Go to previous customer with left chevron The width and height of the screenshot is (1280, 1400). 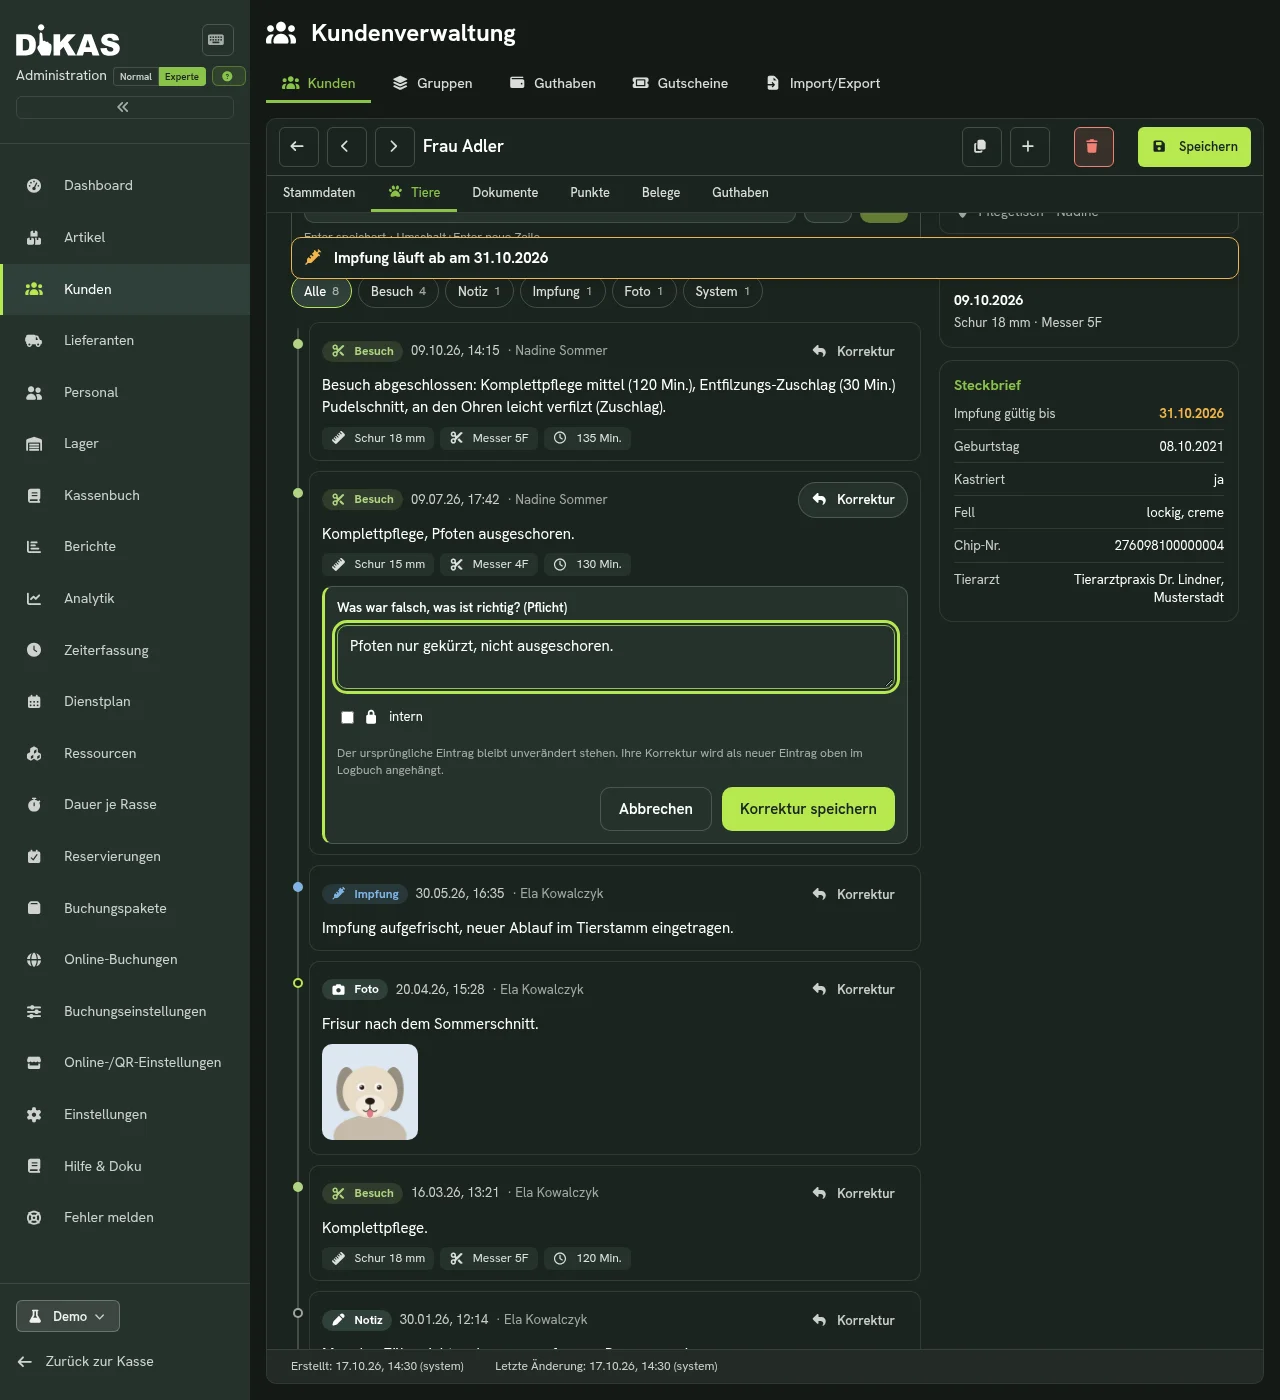346,146
